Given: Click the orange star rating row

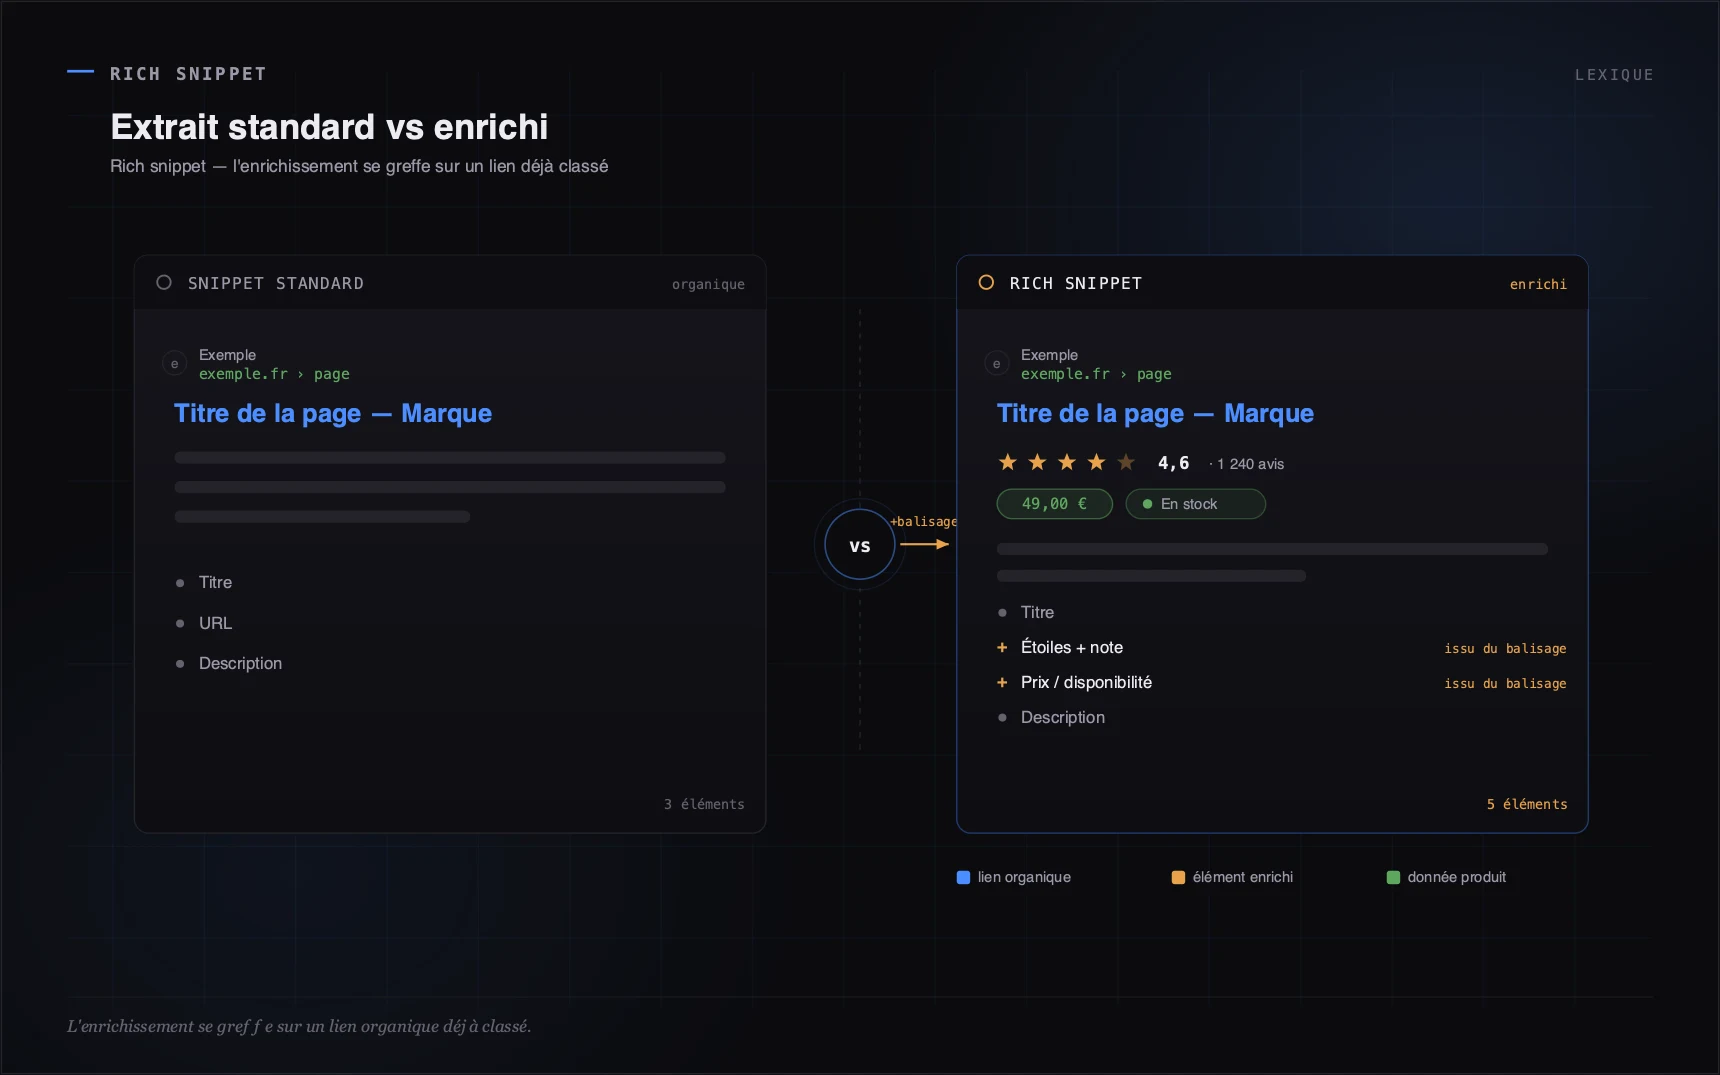Looking at the screenshot, I should point(1066,462).
